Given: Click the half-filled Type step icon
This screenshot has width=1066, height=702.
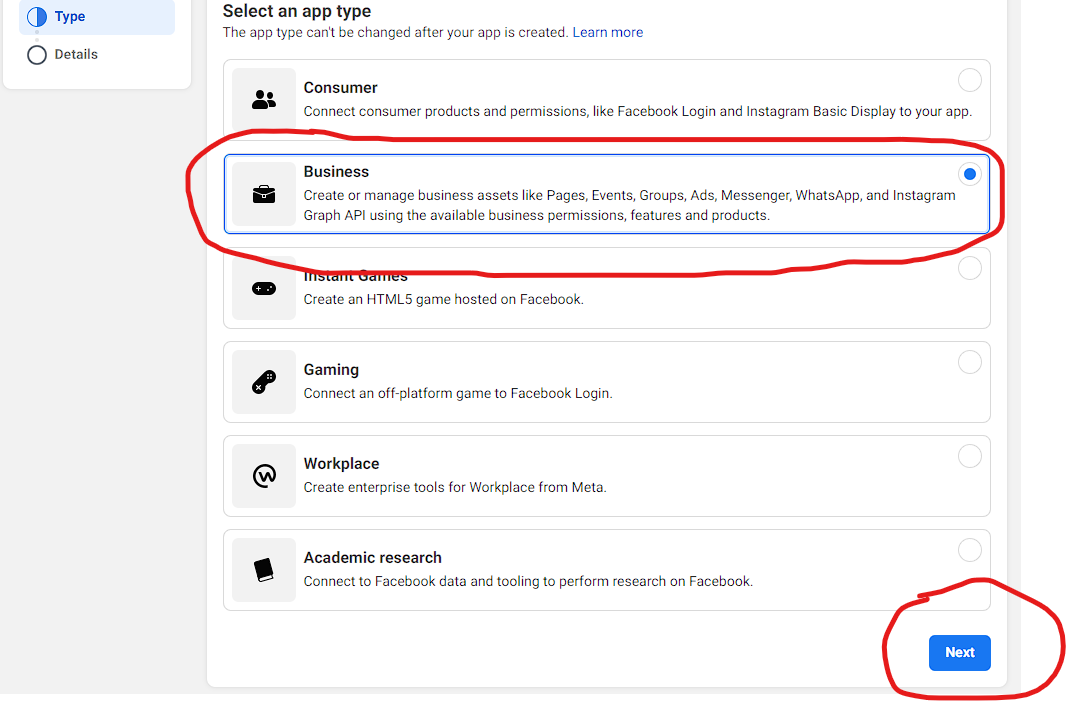Looking at the screenshot, I should 37,16.
